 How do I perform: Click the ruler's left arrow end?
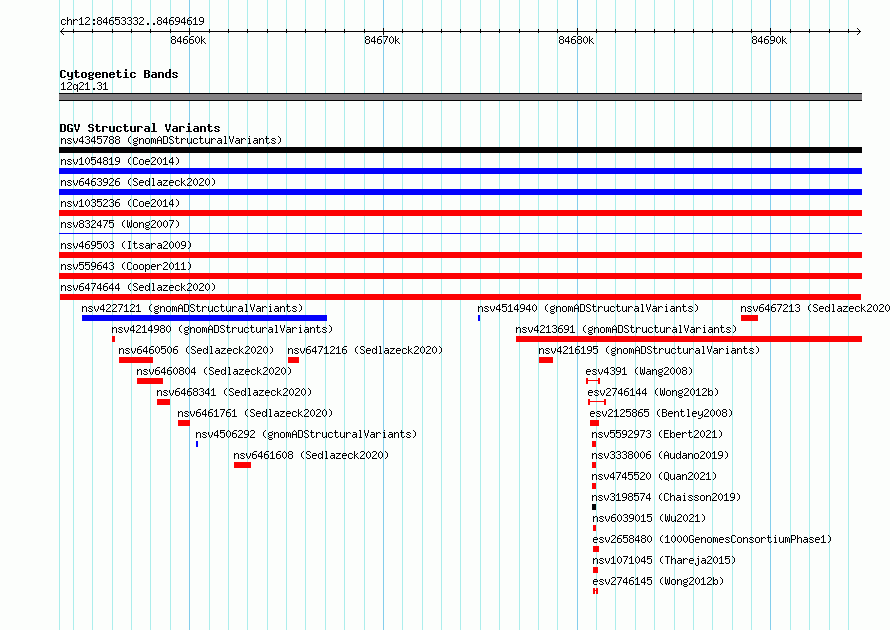tap(62, 31)
